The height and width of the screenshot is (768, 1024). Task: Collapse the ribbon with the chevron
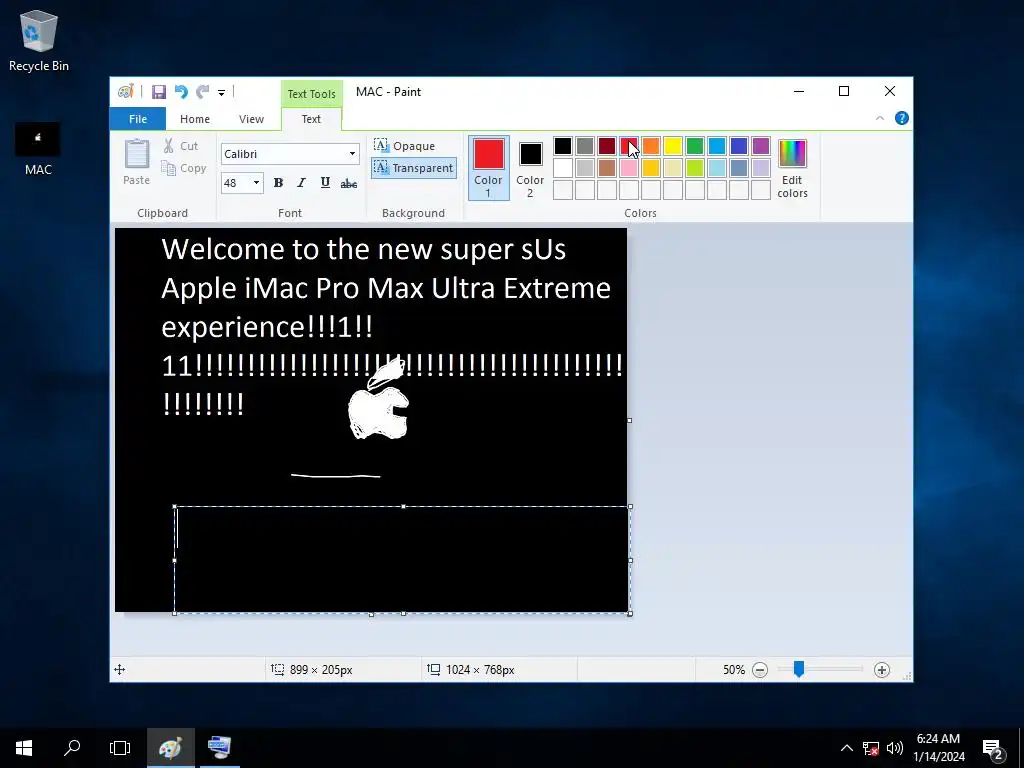click(880, 118)
